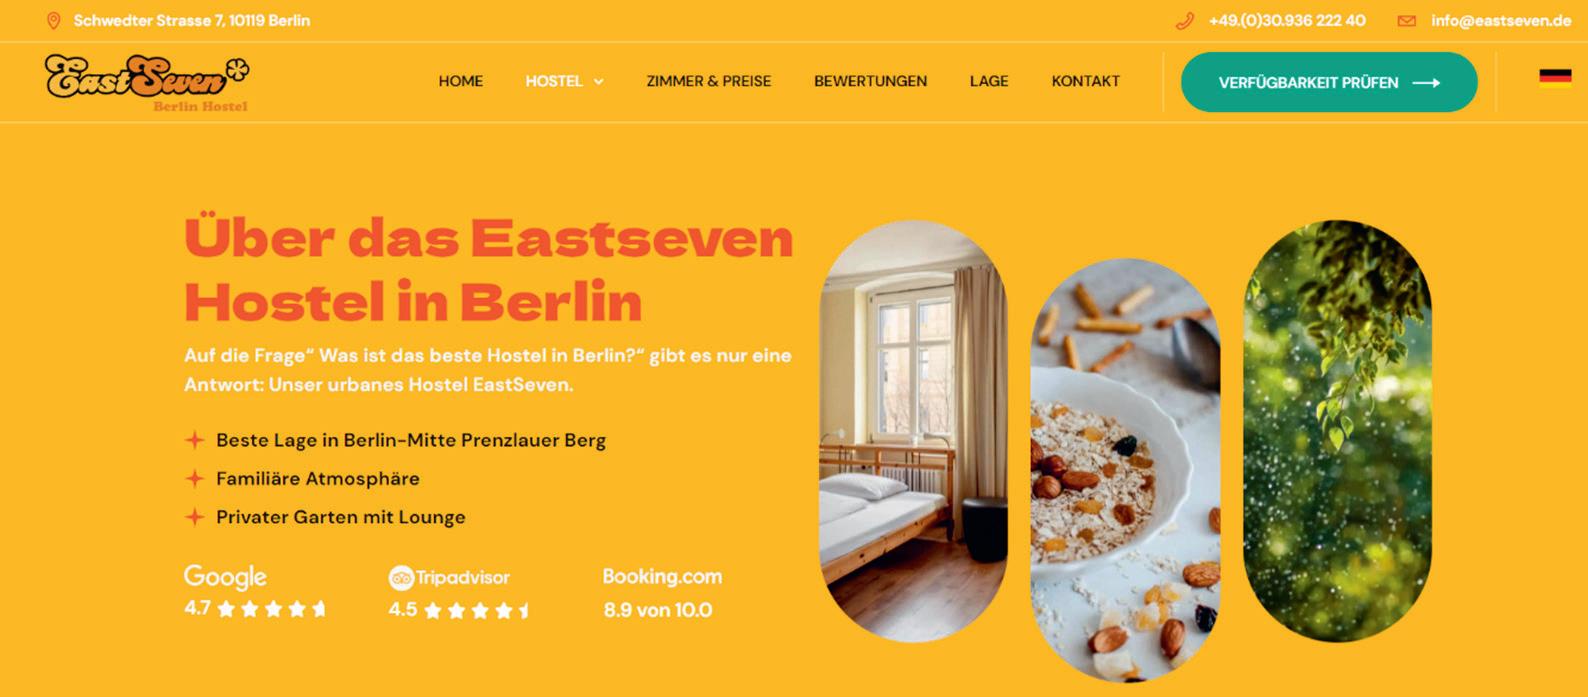1588x697 pixels.
Task: Click the Tripadvisor owl logo
Action: (401, 578)
